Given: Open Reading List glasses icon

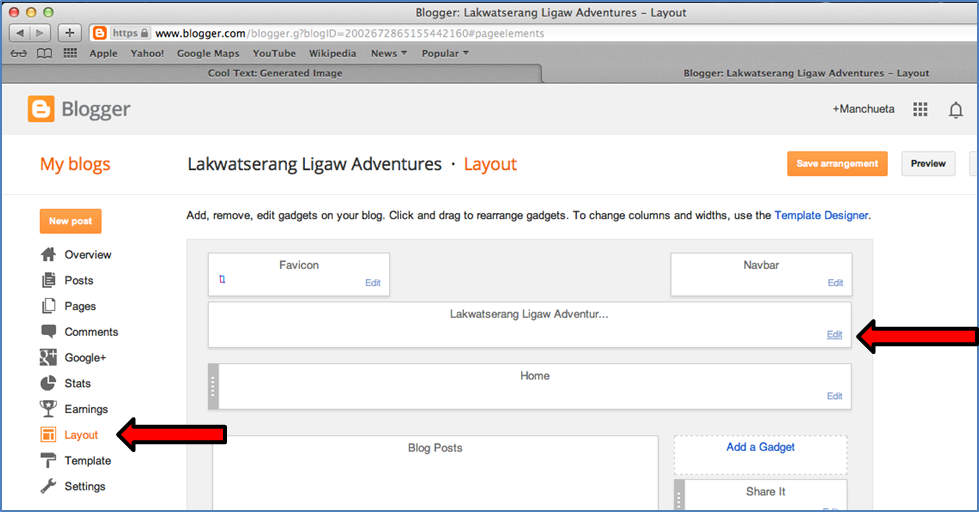Looking at the screenshot, I should tap(19, 54).
